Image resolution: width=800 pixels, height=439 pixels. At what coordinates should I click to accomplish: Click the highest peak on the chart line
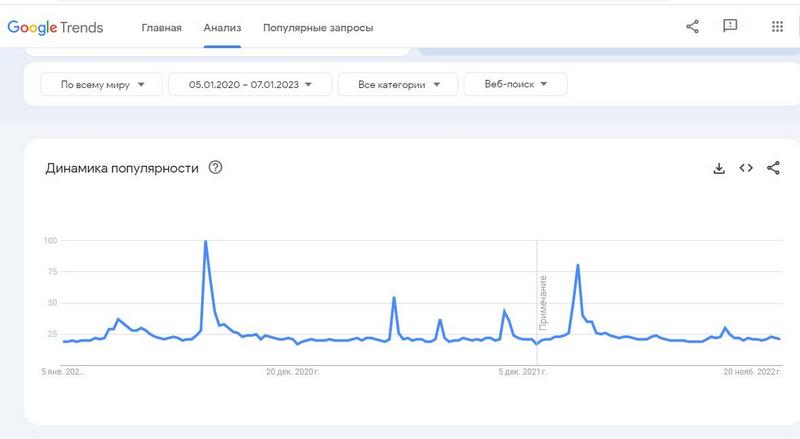(x=205, y=241)
